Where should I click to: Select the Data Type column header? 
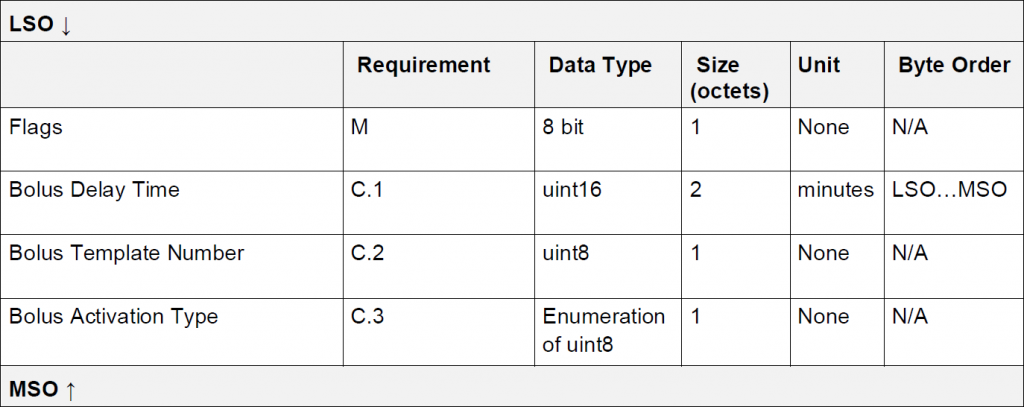(x=600, y=65)
